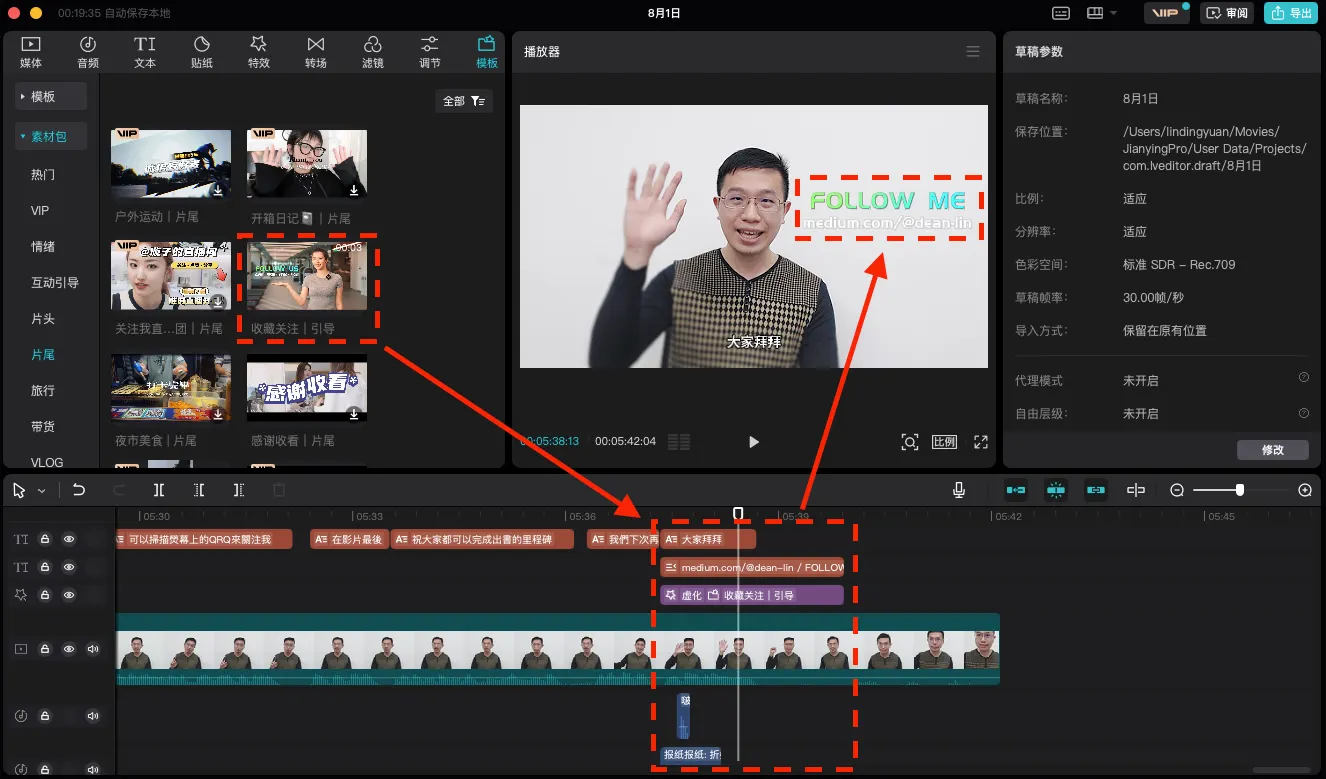Screen dimensions: 1326x779
Task: Click the 导出 export button
Action: (x=1291, y=13)
